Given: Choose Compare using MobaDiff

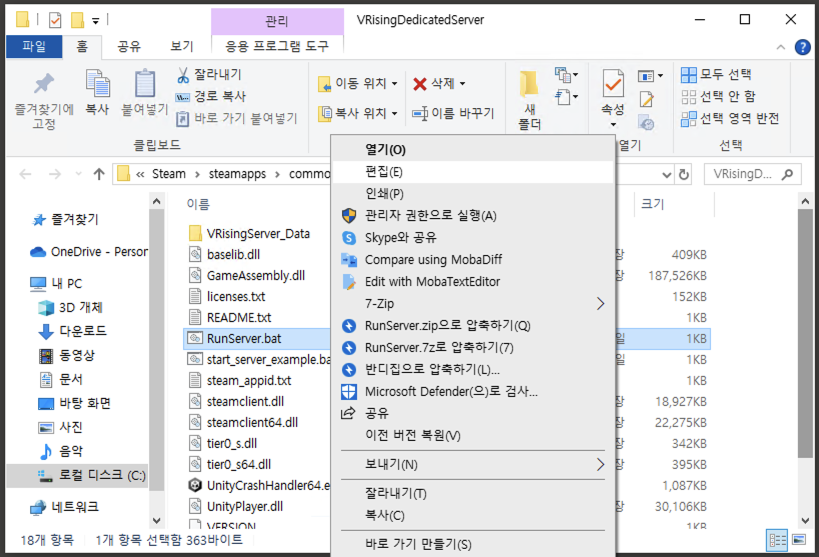Looking at the screenshot, I should tap(473, 260).
